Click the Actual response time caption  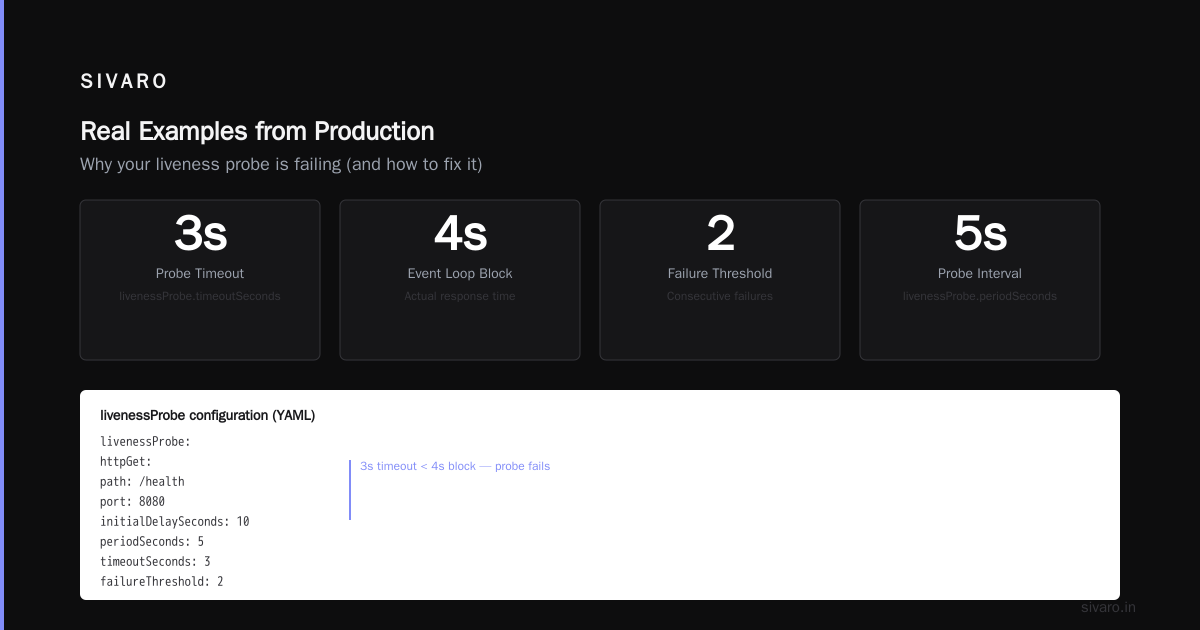coord(460,296)
